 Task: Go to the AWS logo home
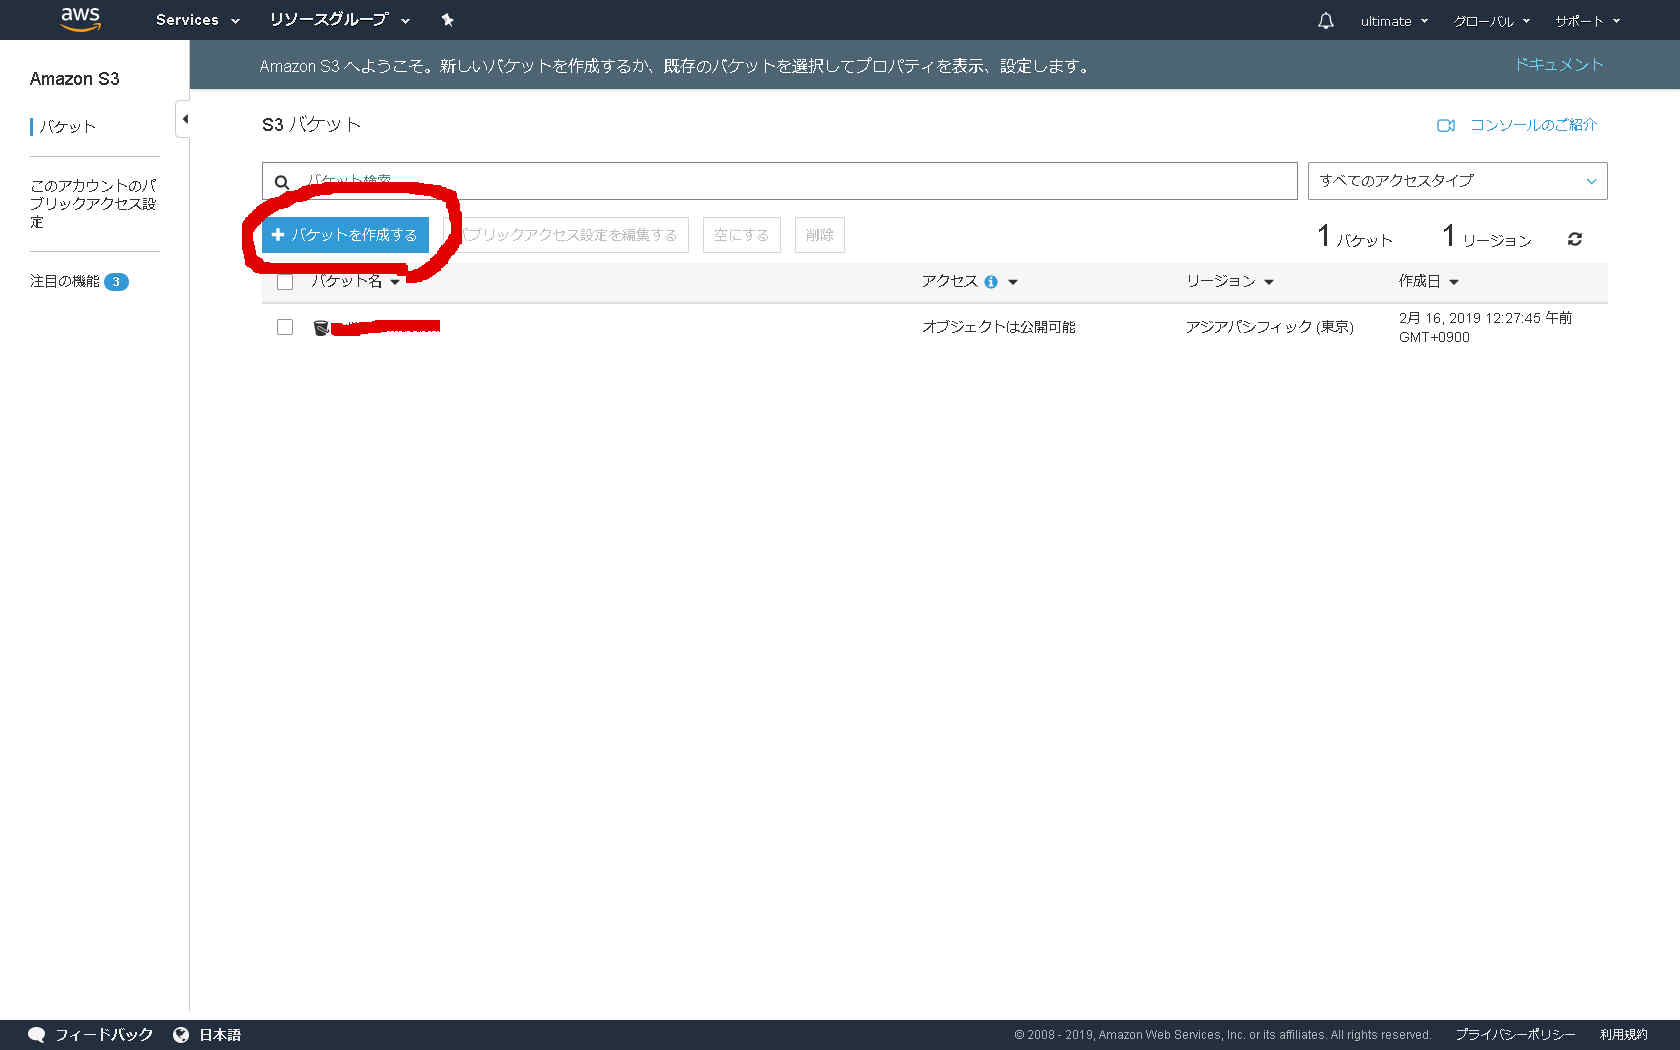pyautogui.click(x=80, y=19)
